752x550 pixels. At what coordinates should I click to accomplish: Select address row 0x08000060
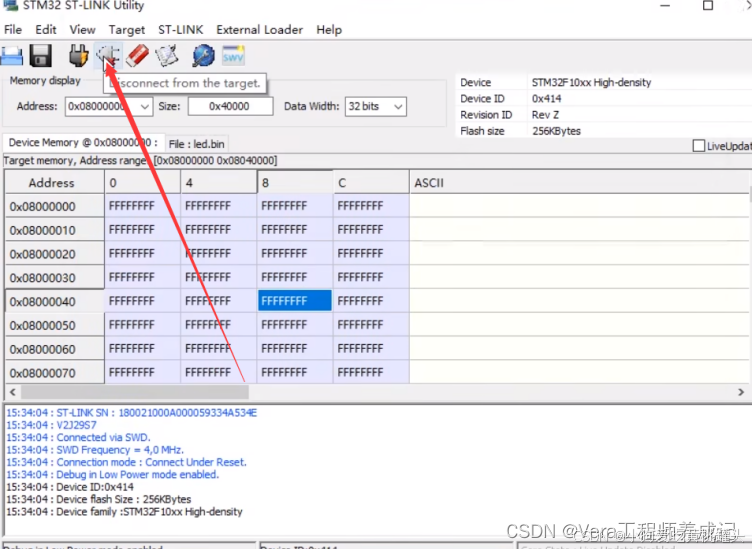(x=54, y=349)
